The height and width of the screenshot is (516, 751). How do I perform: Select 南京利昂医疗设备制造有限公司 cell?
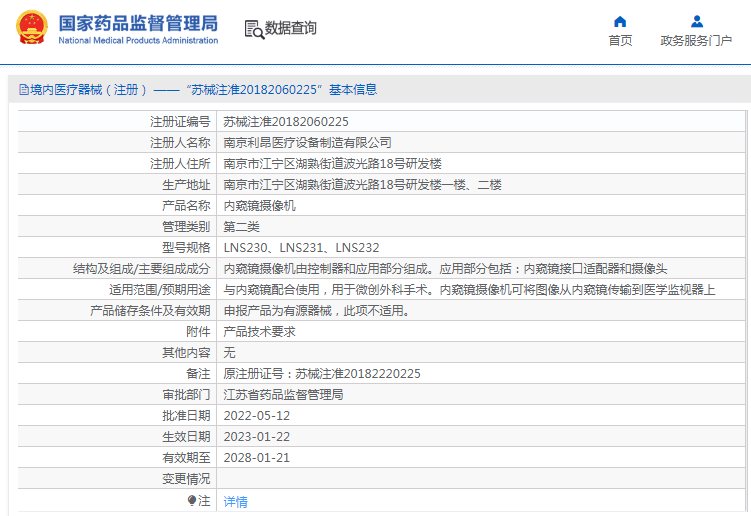(x=307, y=143)
